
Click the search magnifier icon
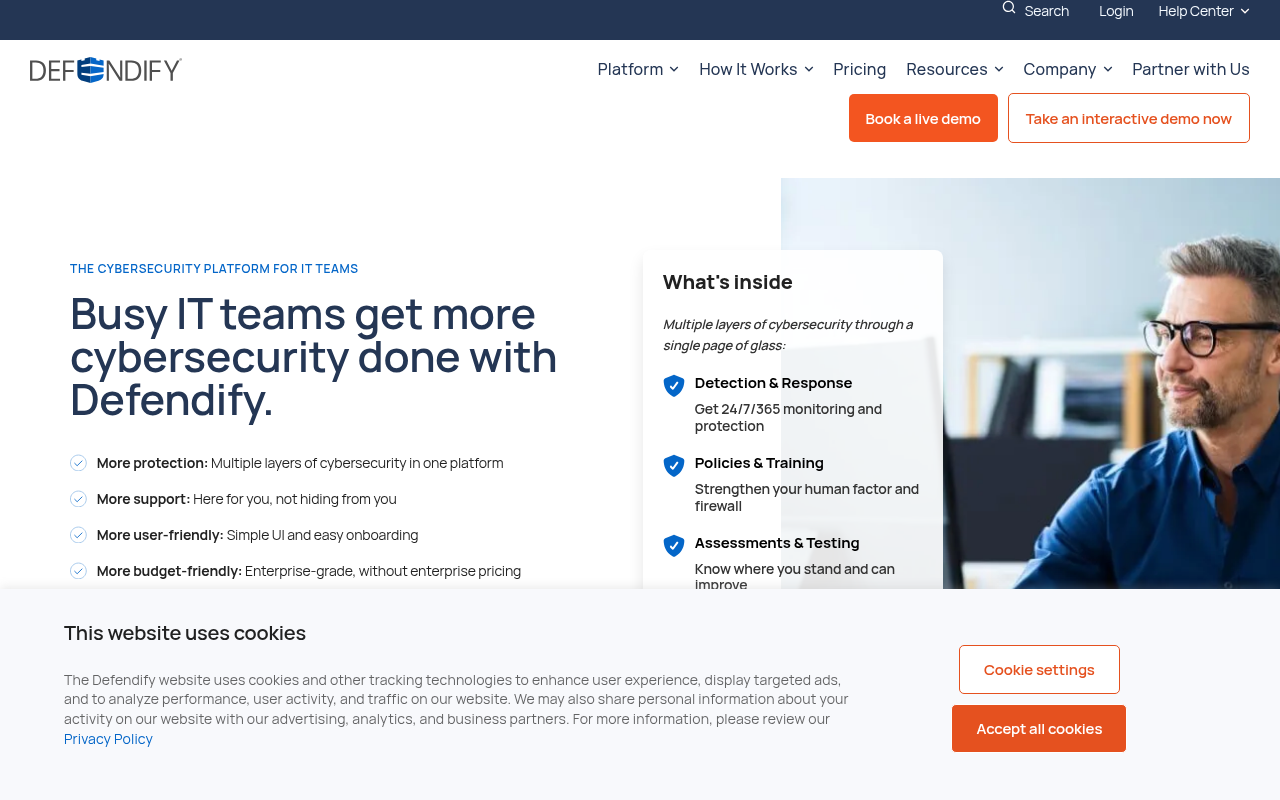1009,8
